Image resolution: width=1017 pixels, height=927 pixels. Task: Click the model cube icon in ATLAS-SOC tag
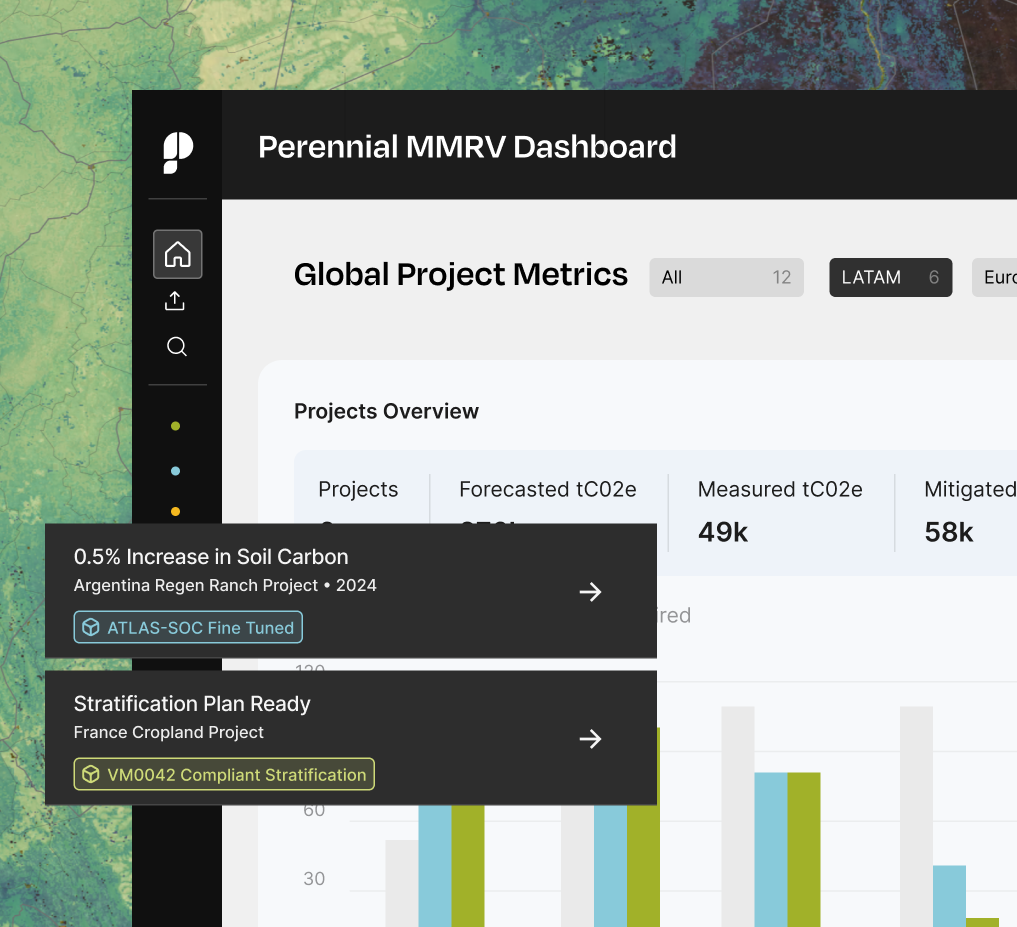[91, 627]
